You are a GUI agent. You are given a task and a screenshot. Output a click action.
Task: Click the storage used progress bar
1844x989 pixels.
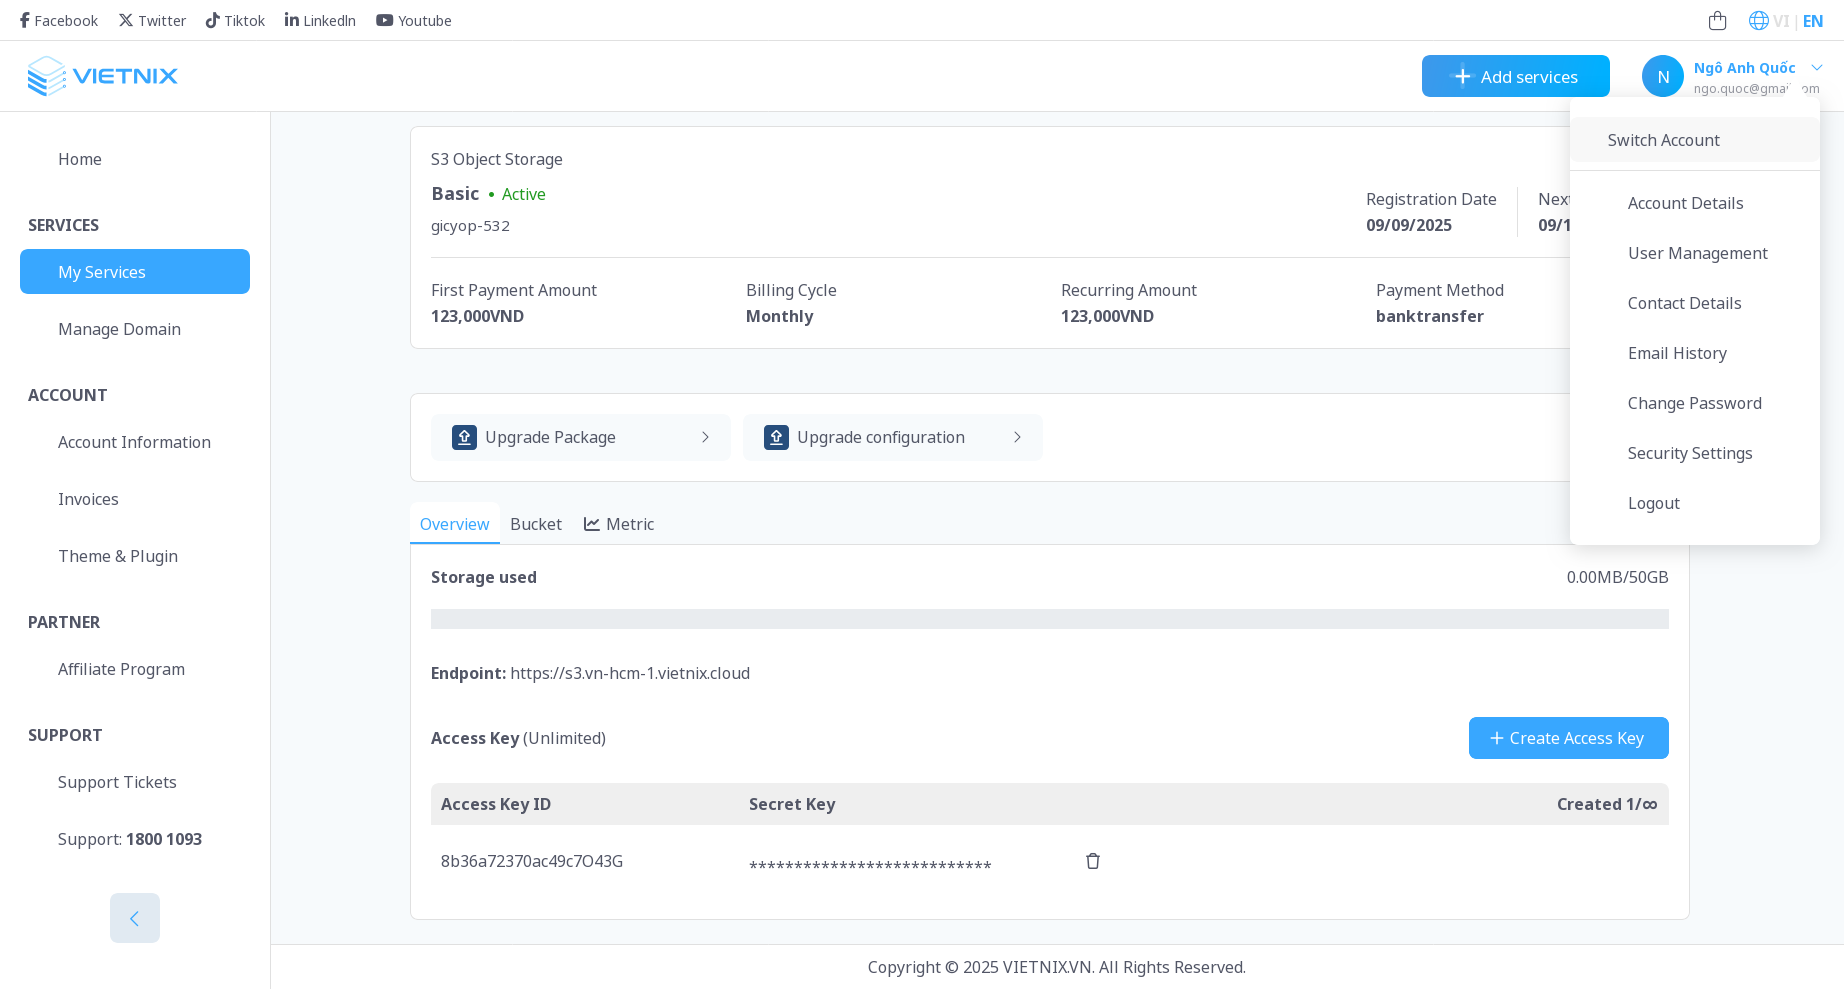1049,619
